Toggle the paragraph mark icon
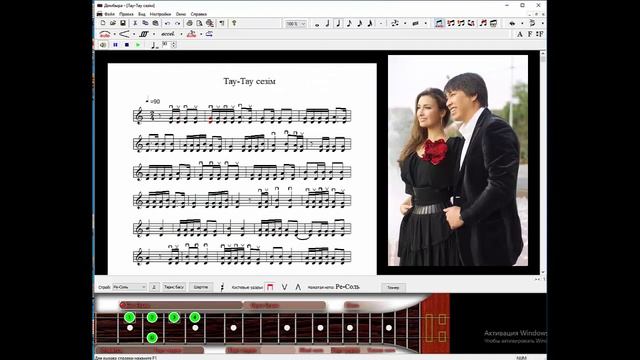Image resolution: width=640 pixels, height=360 pixels. tap(222, 23)
